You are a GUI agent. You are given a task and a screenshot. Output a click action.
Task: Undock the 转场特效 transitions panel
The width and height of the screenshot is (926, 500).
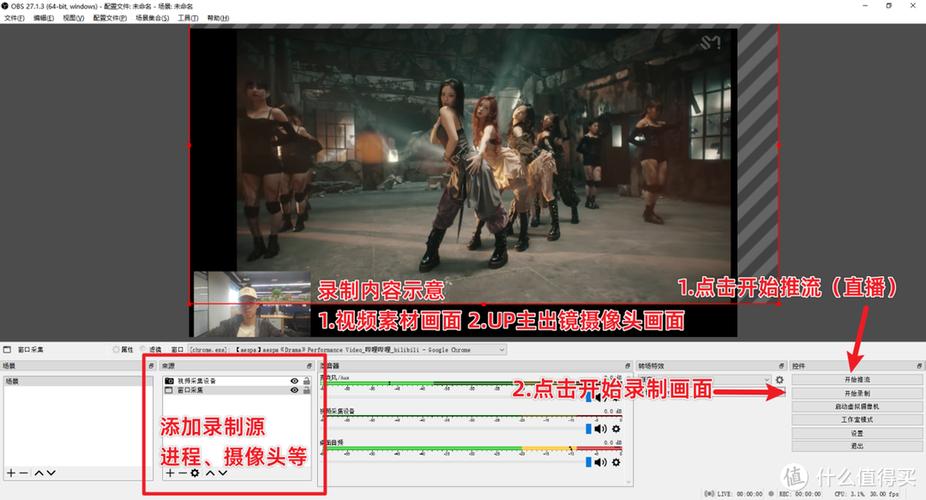[x=781, y=366]
